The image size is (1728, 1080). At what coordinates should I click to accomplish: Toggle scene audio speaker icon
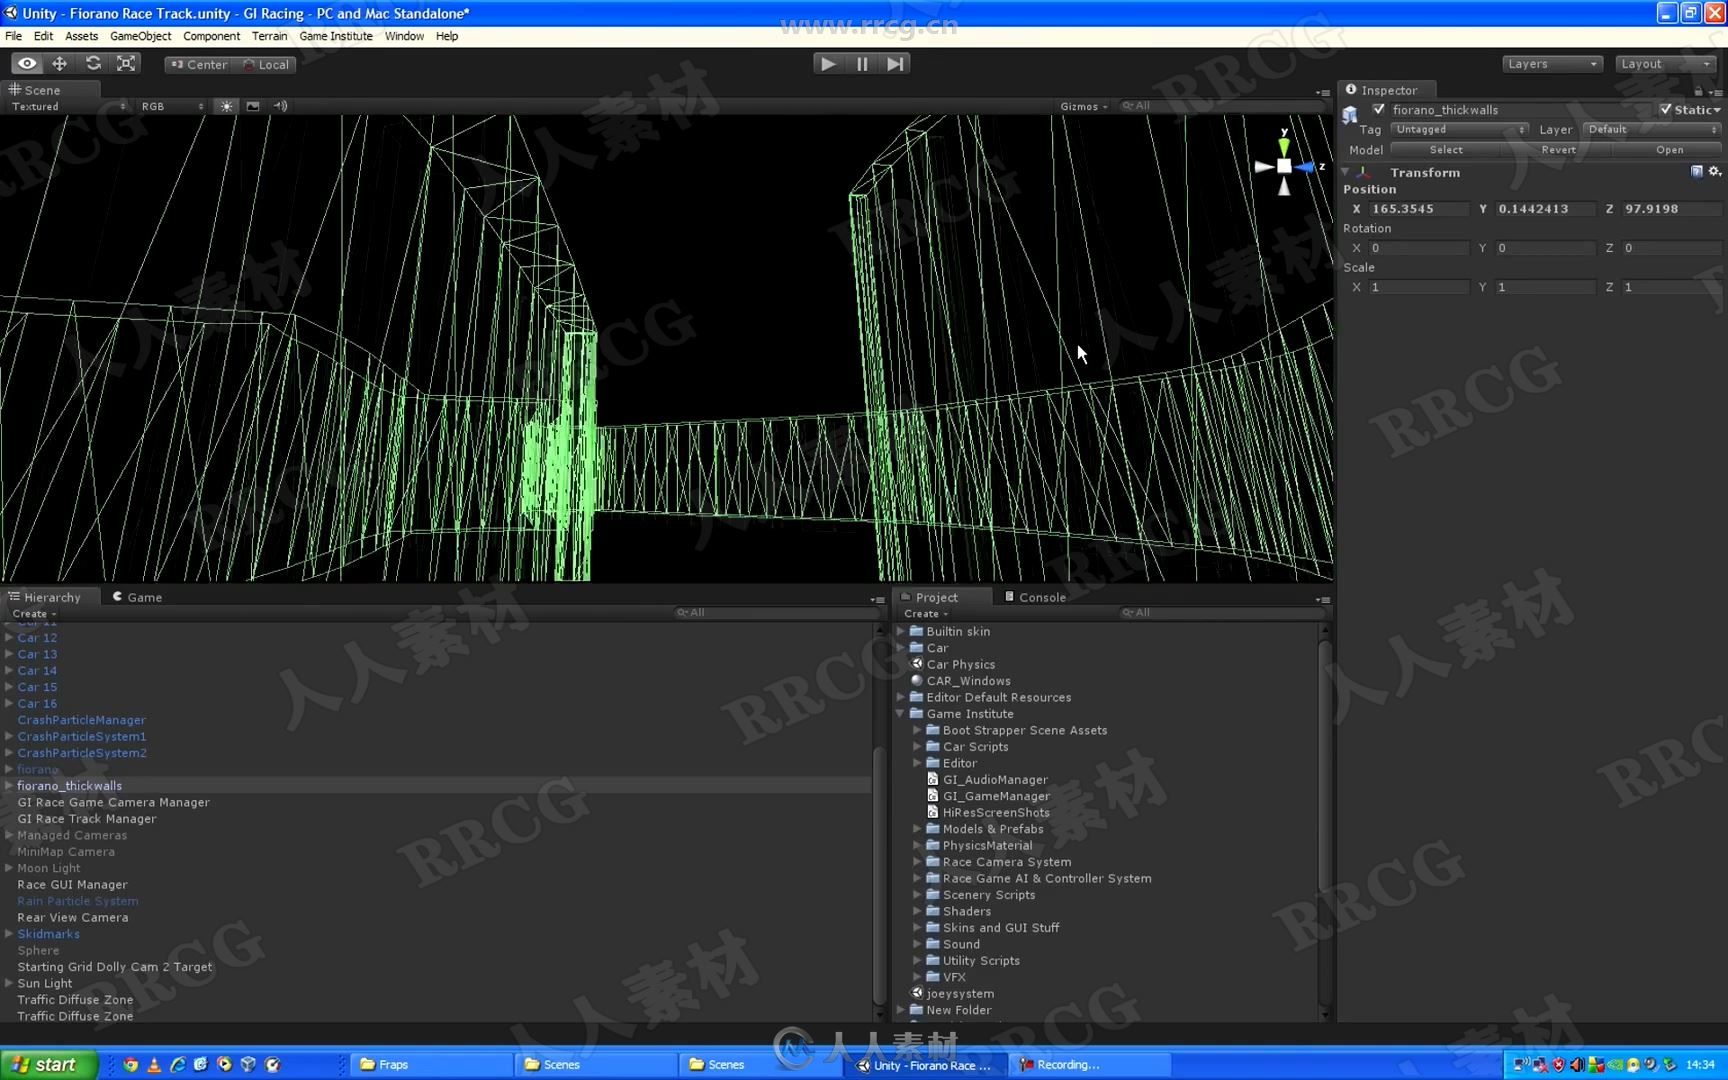click(x=280, y=106)
